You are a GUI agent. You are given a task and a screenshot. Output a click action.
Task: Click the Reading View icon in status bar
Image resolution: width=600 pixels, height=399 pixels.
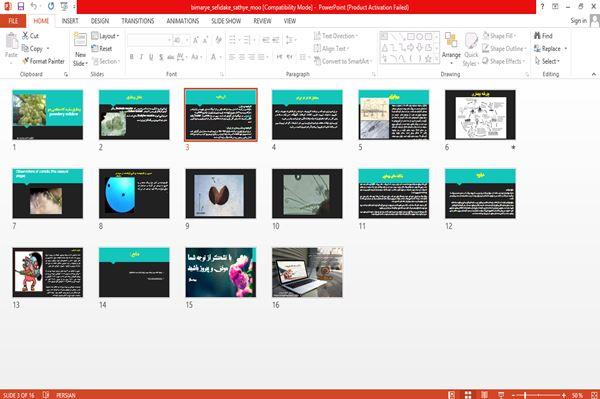click(x=484, y=395)
